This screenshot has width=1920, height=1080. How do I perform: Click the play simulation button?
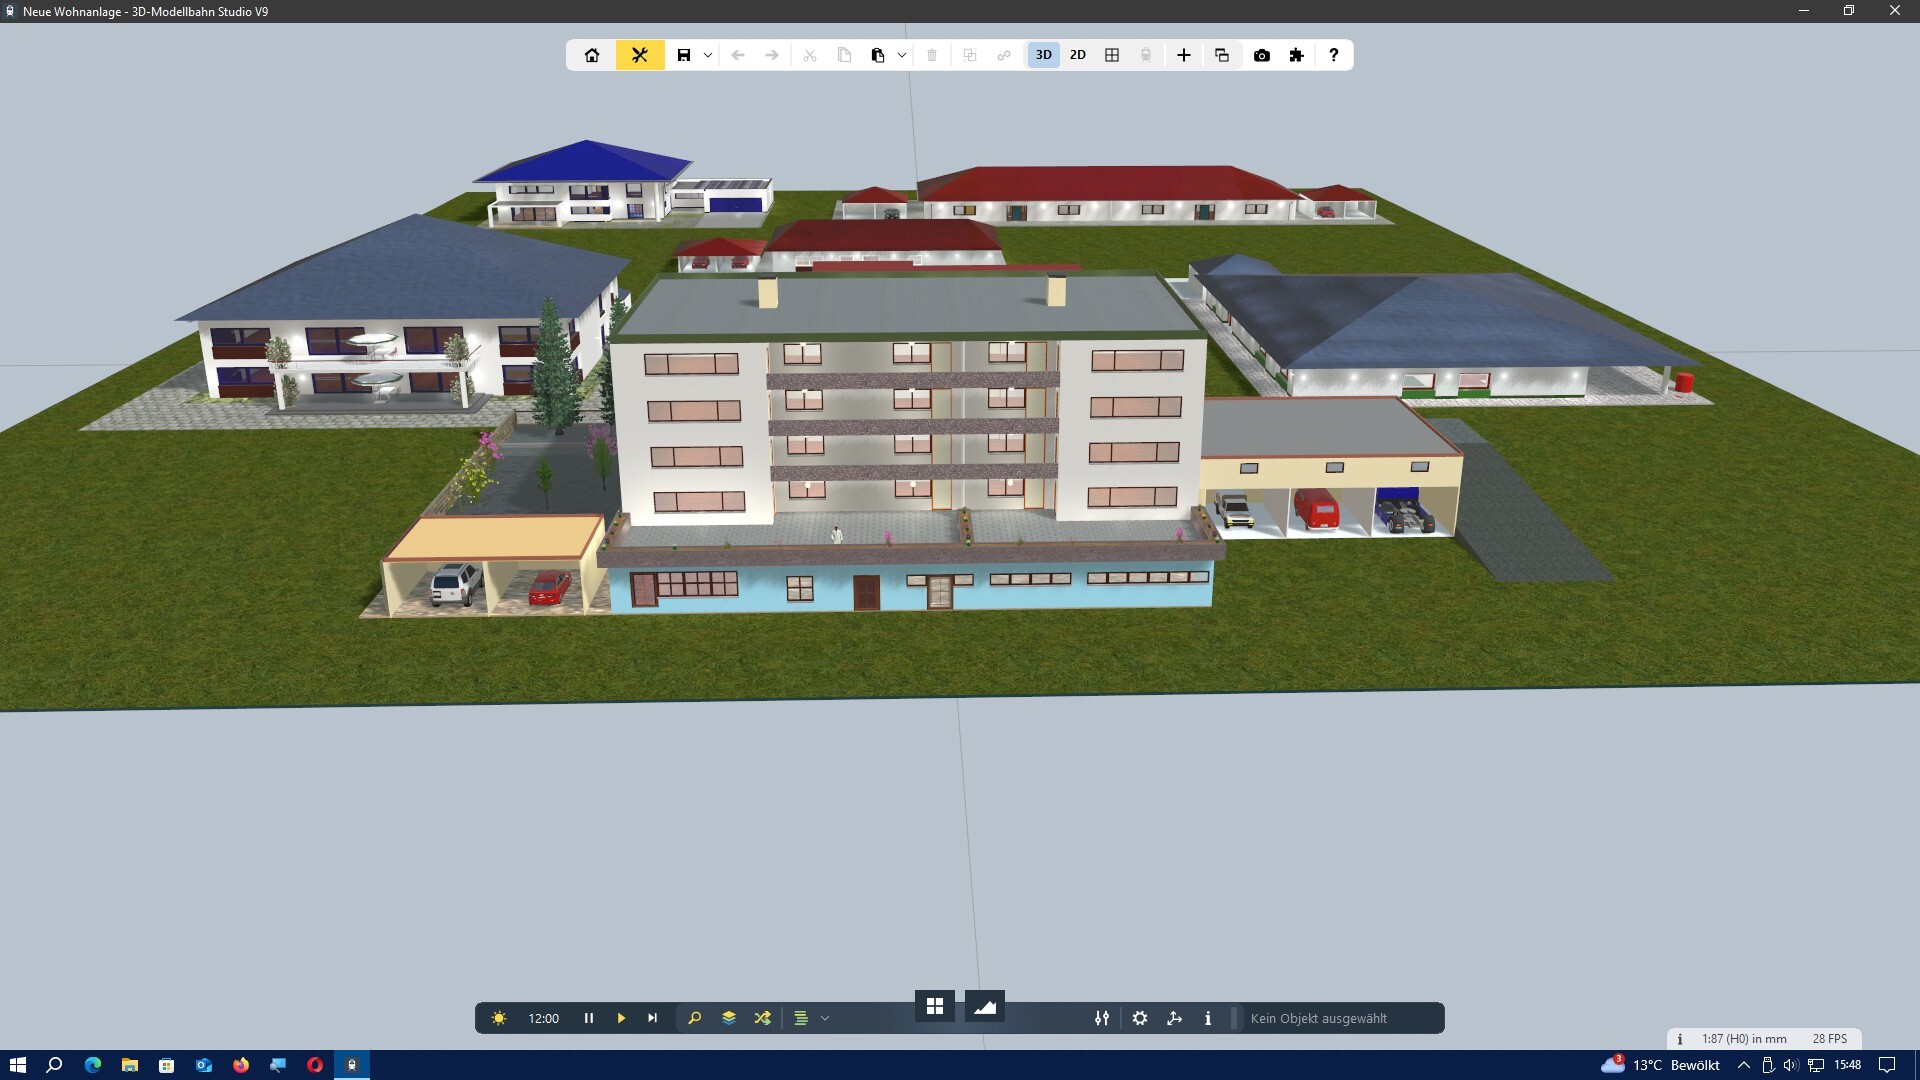pos(621,1018)
